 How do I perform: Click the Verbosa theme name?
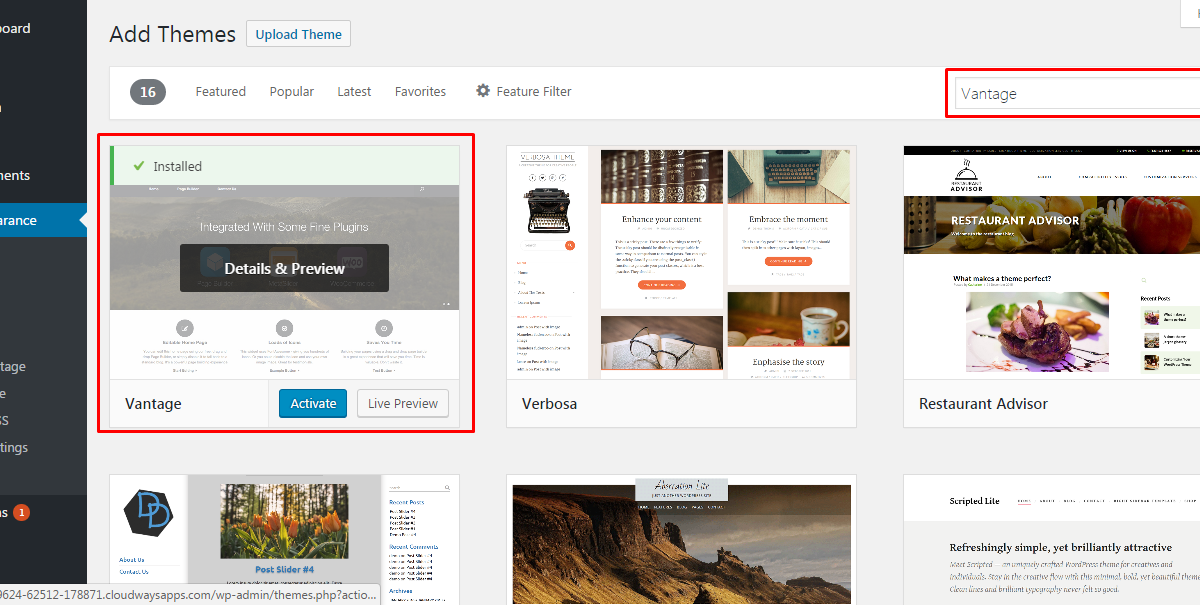point(549,404)
